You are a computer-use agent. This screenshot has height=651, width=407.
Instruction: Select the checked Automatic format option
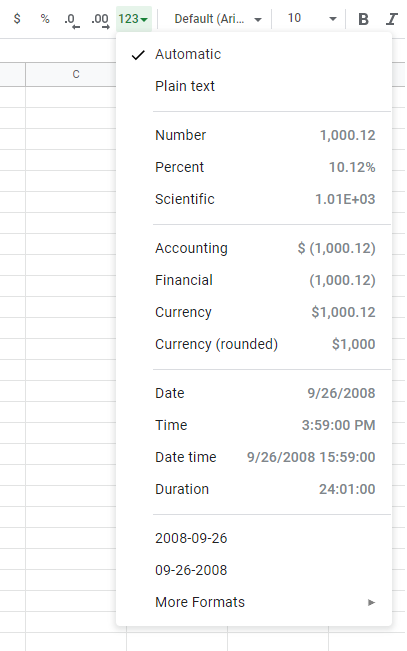pyautogui.click(x=254, y=54)
